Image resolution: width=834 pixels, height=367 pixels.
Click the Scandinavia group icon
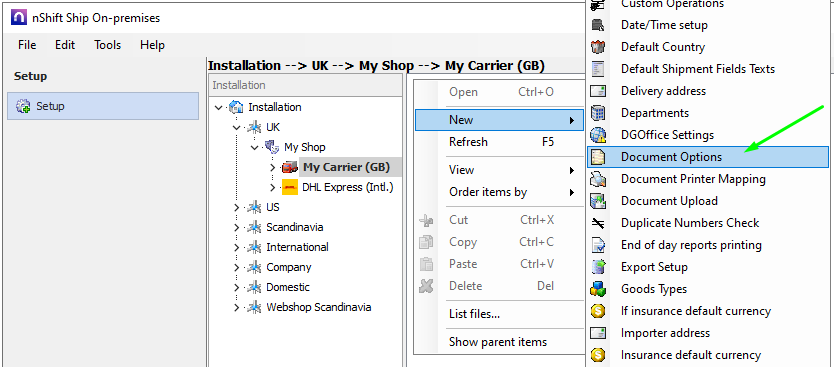click(254, 227)
